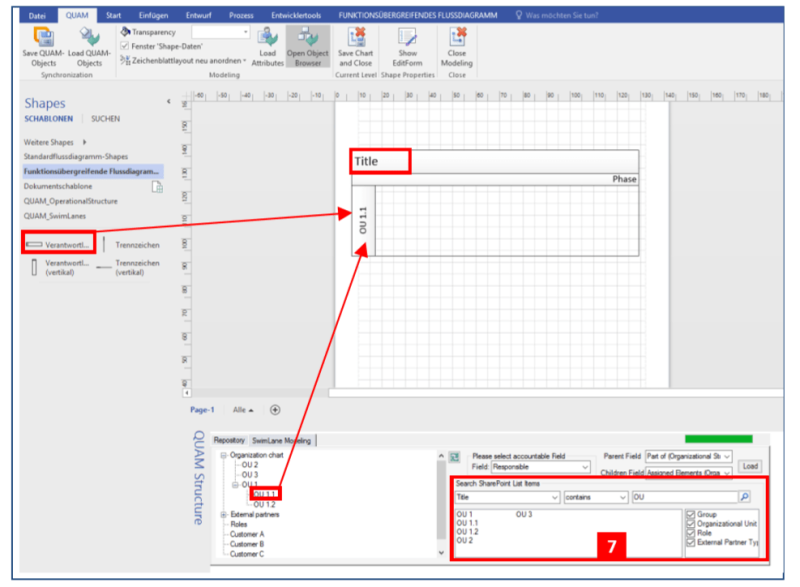Toggle the Fenster 'Shape-Daten' checkbox
The height and width of the screenshot is (587, 800).
124,46
